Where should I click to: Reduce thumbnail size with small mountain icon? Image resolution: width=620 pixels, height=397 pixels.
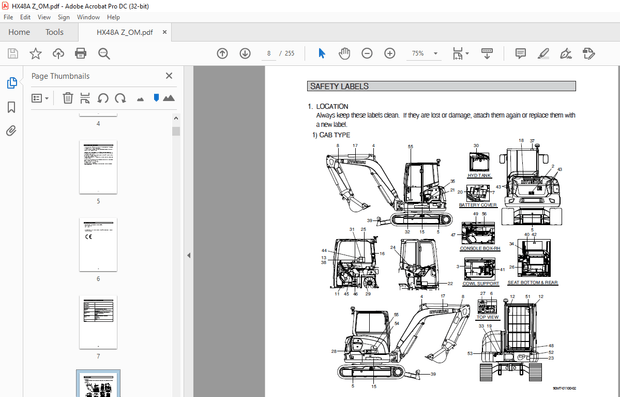pos(140,99)
